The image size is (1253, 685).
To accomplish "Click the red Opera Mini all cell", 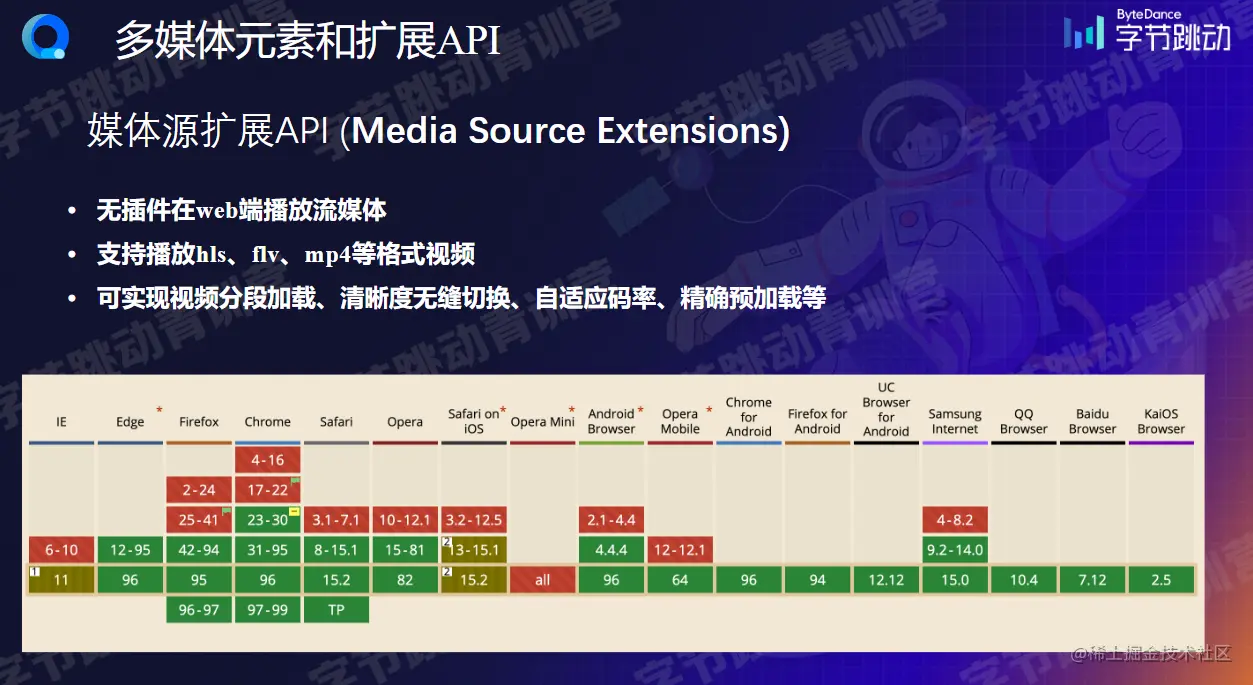I will point(542,580).
